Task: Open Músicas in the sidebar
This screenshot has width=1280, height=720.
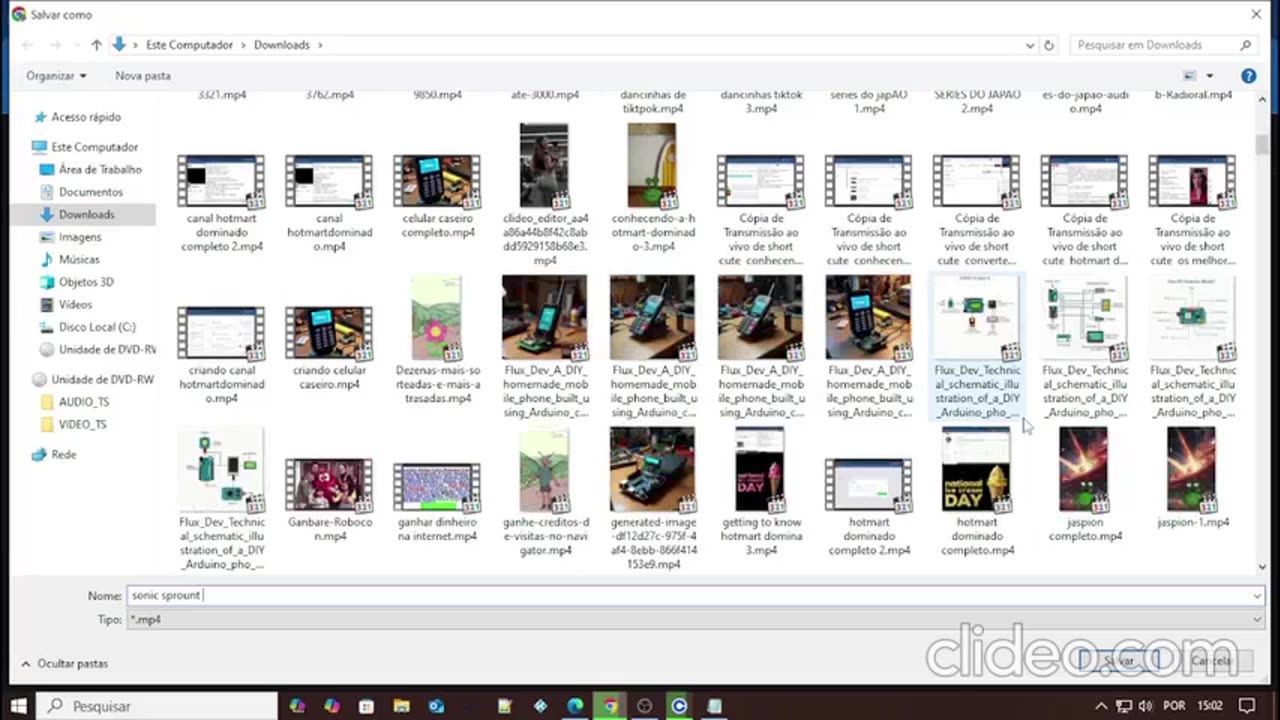Action: coord(78,260)
